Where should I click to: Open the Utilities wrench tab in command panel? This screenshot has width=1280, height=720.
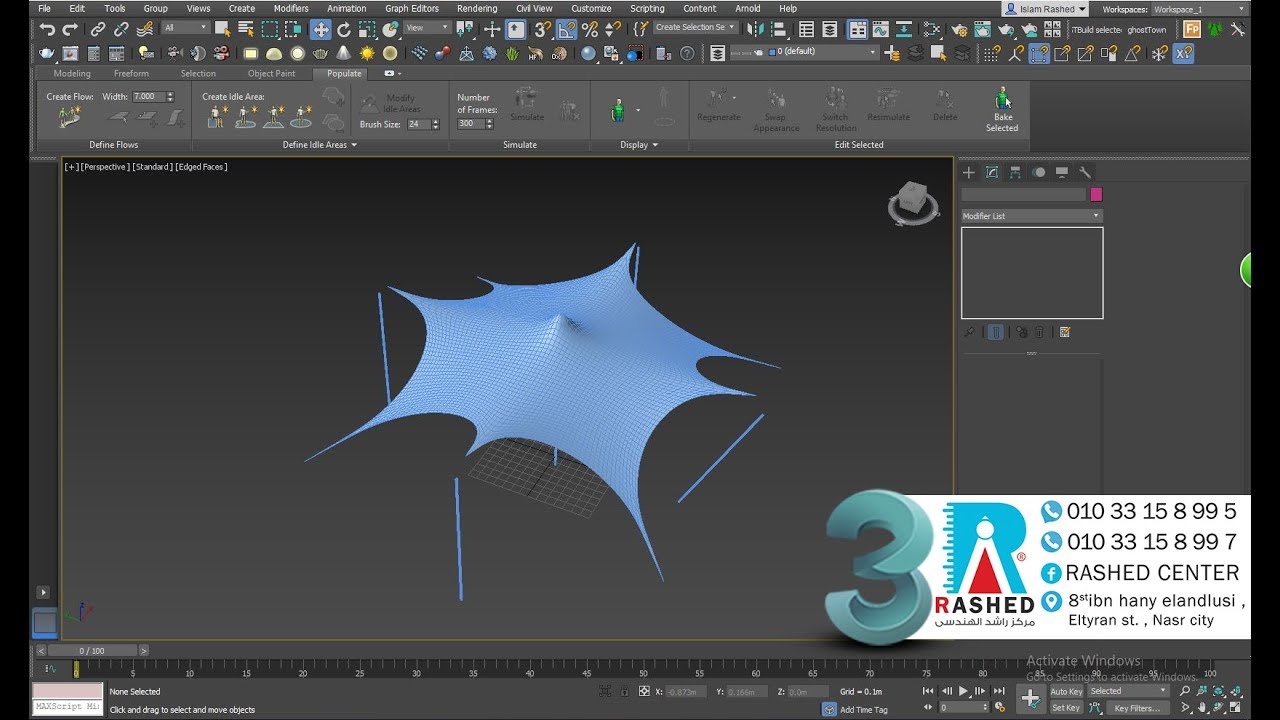[1085, 172]
